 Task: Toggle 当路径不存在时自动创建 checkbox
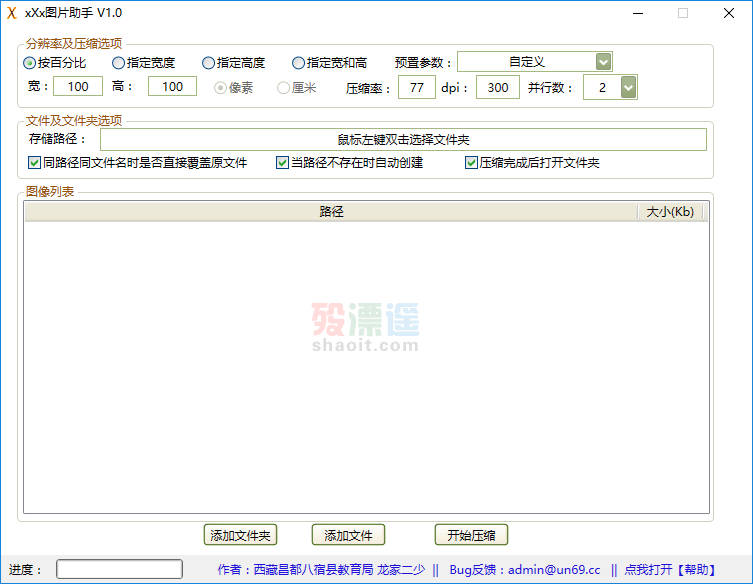[x=350, y=163]
